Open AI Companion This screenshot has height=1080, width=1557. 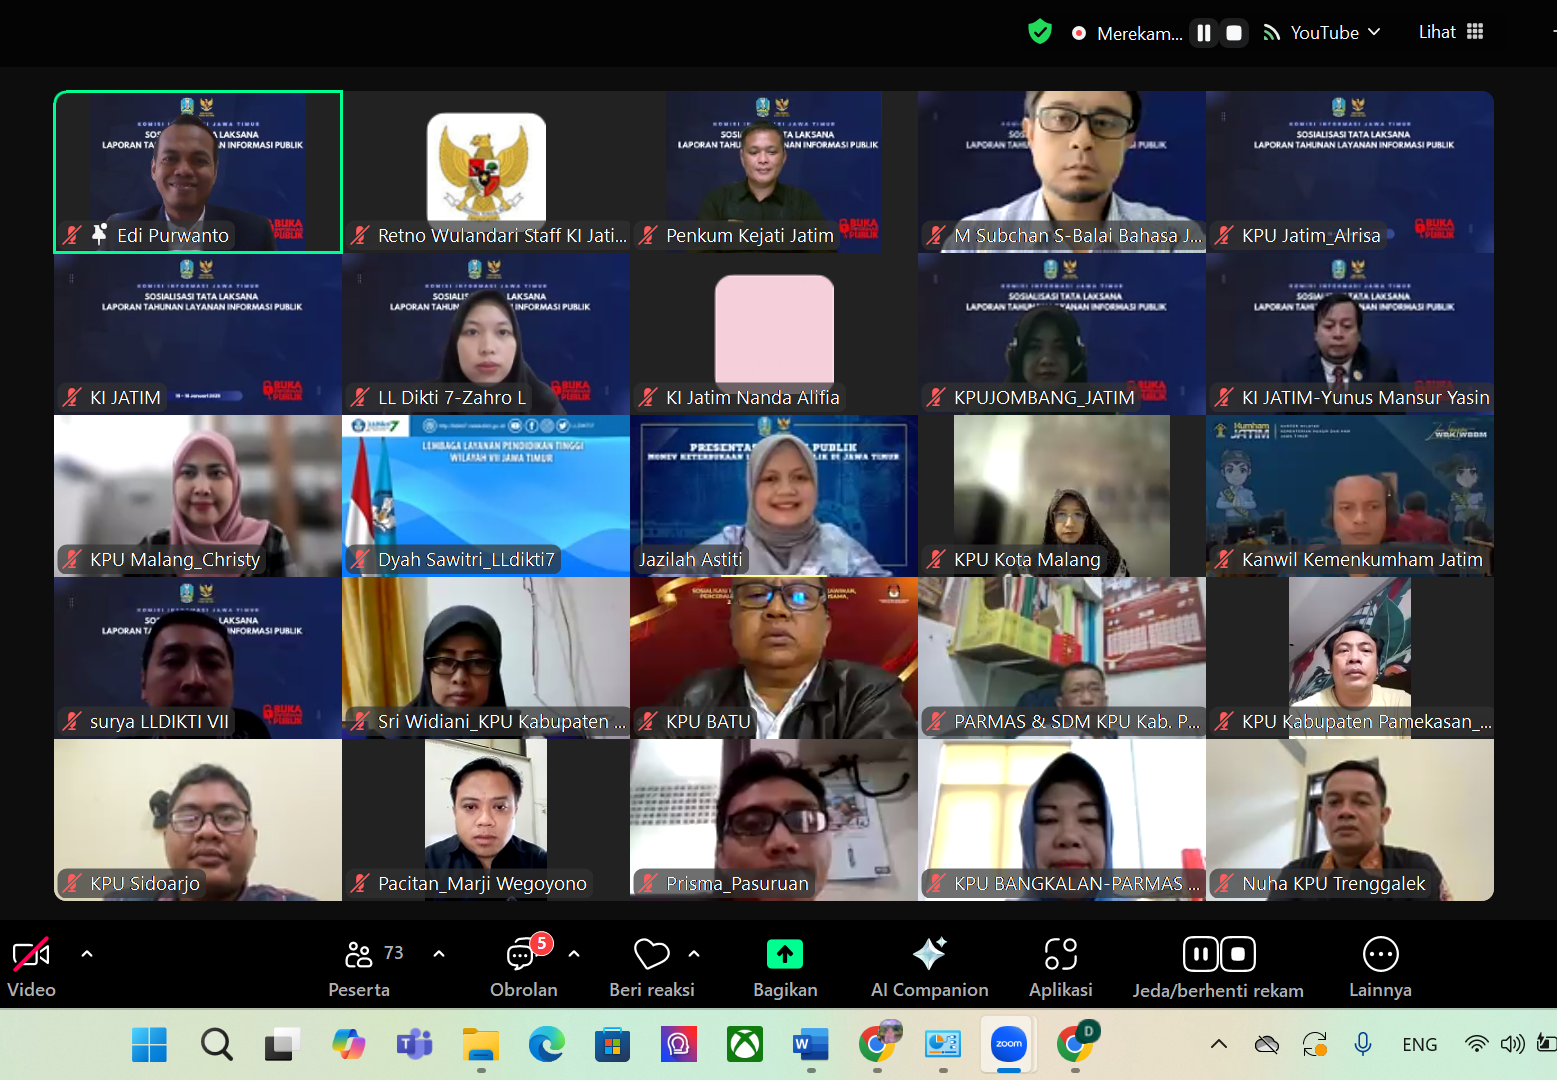point(929,955)
